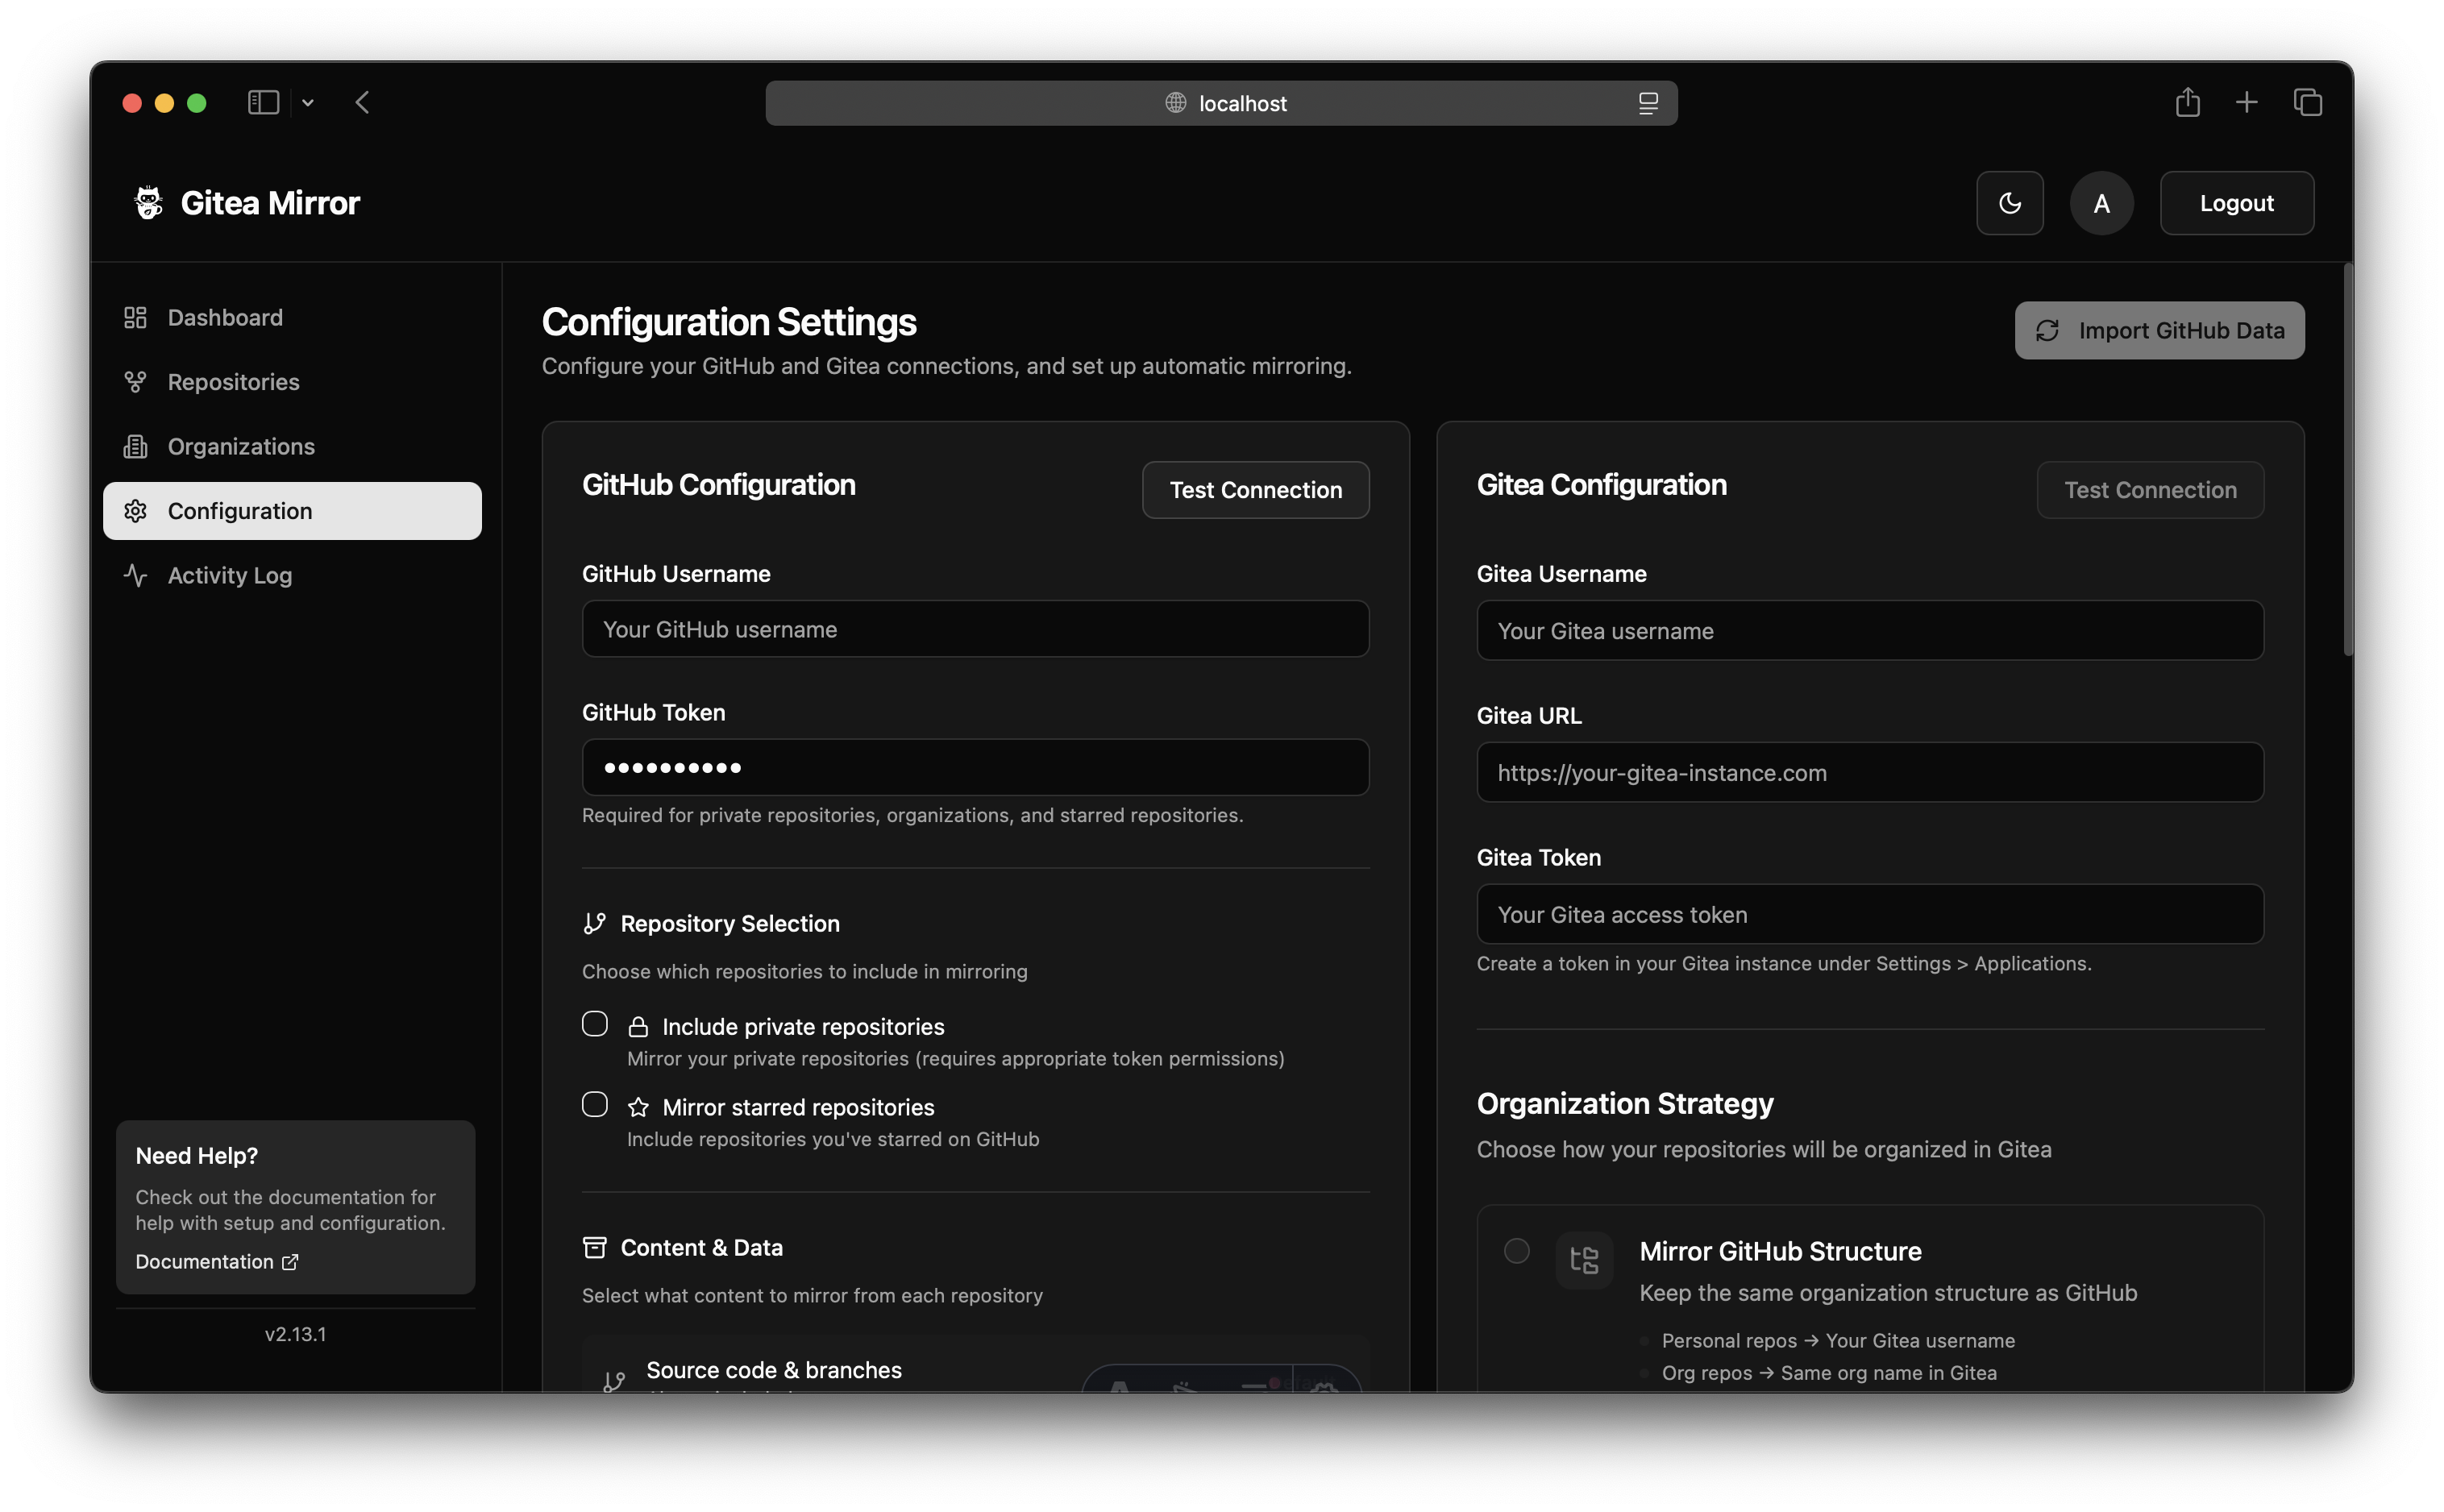Click the user avatar A

tap(2101, 203)
